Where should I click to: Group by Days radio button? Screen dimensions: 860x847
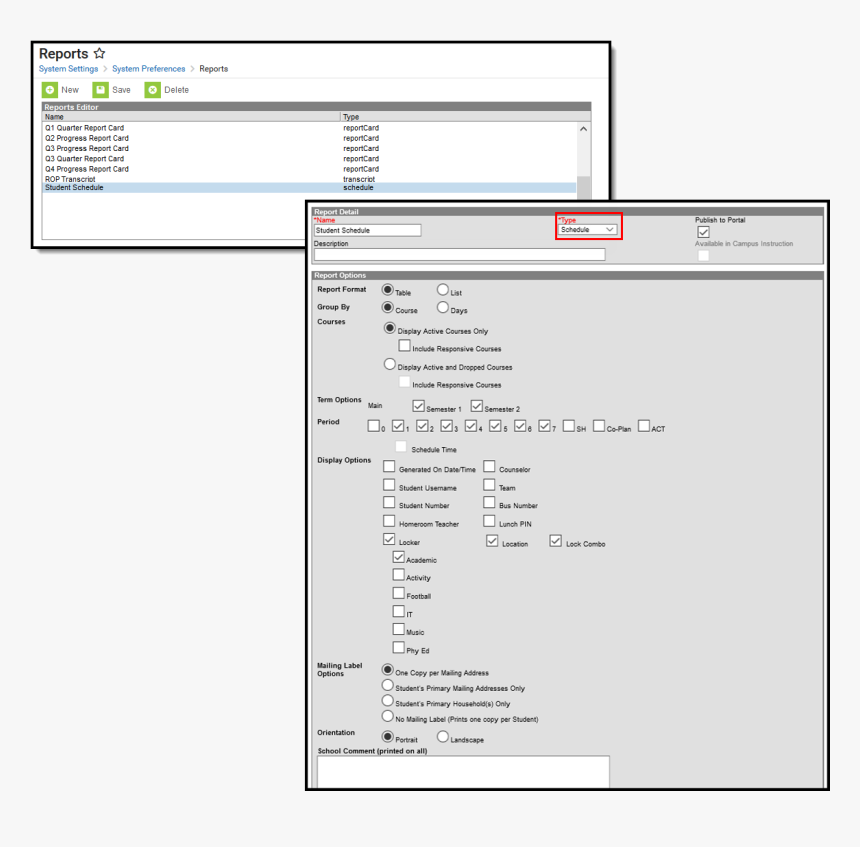click(x=443, y=307)
